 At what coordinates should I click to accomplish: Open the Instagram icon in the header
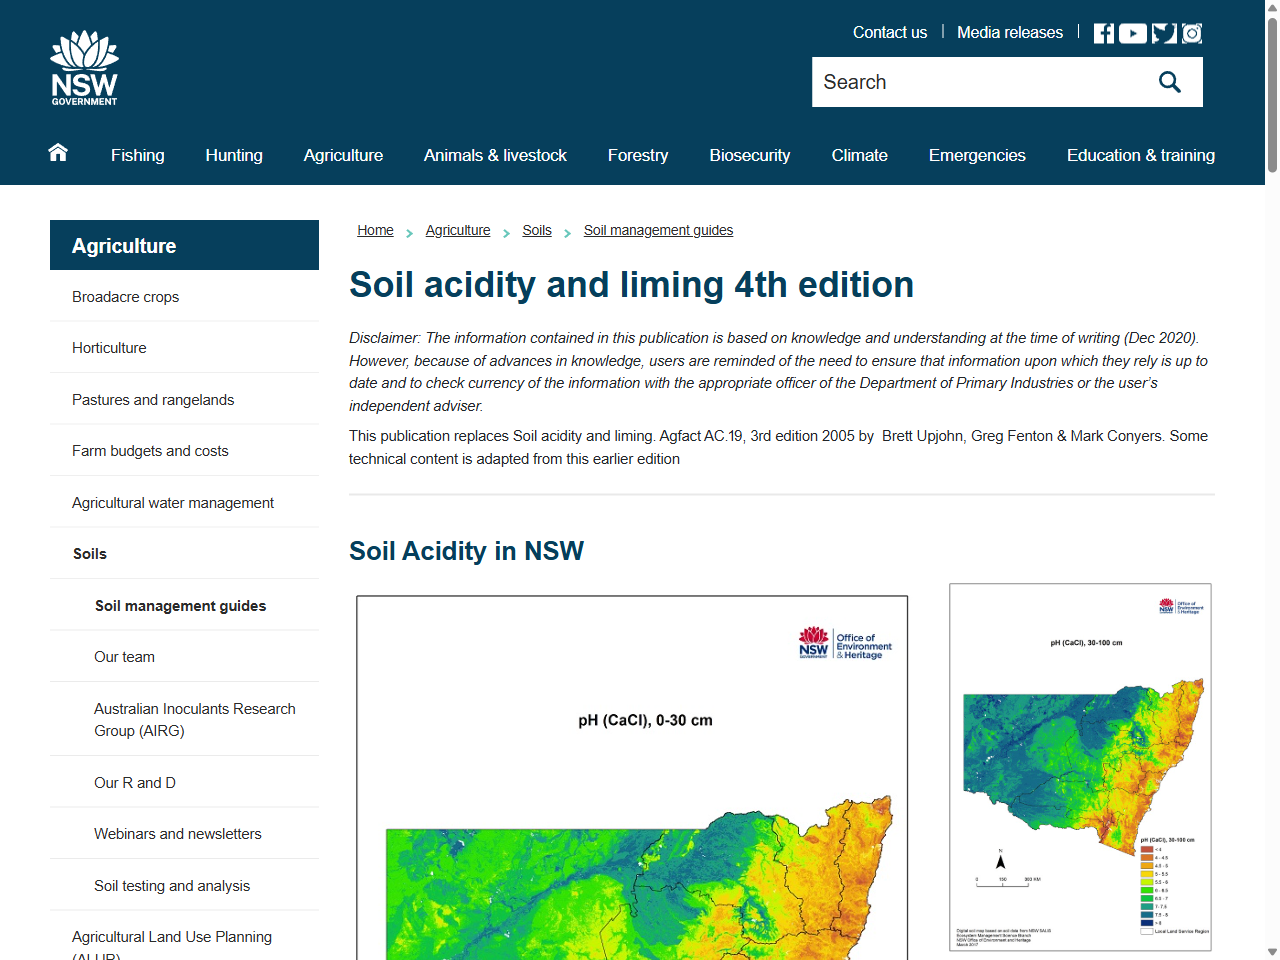pyautogui.click(x=1191, y=32)
